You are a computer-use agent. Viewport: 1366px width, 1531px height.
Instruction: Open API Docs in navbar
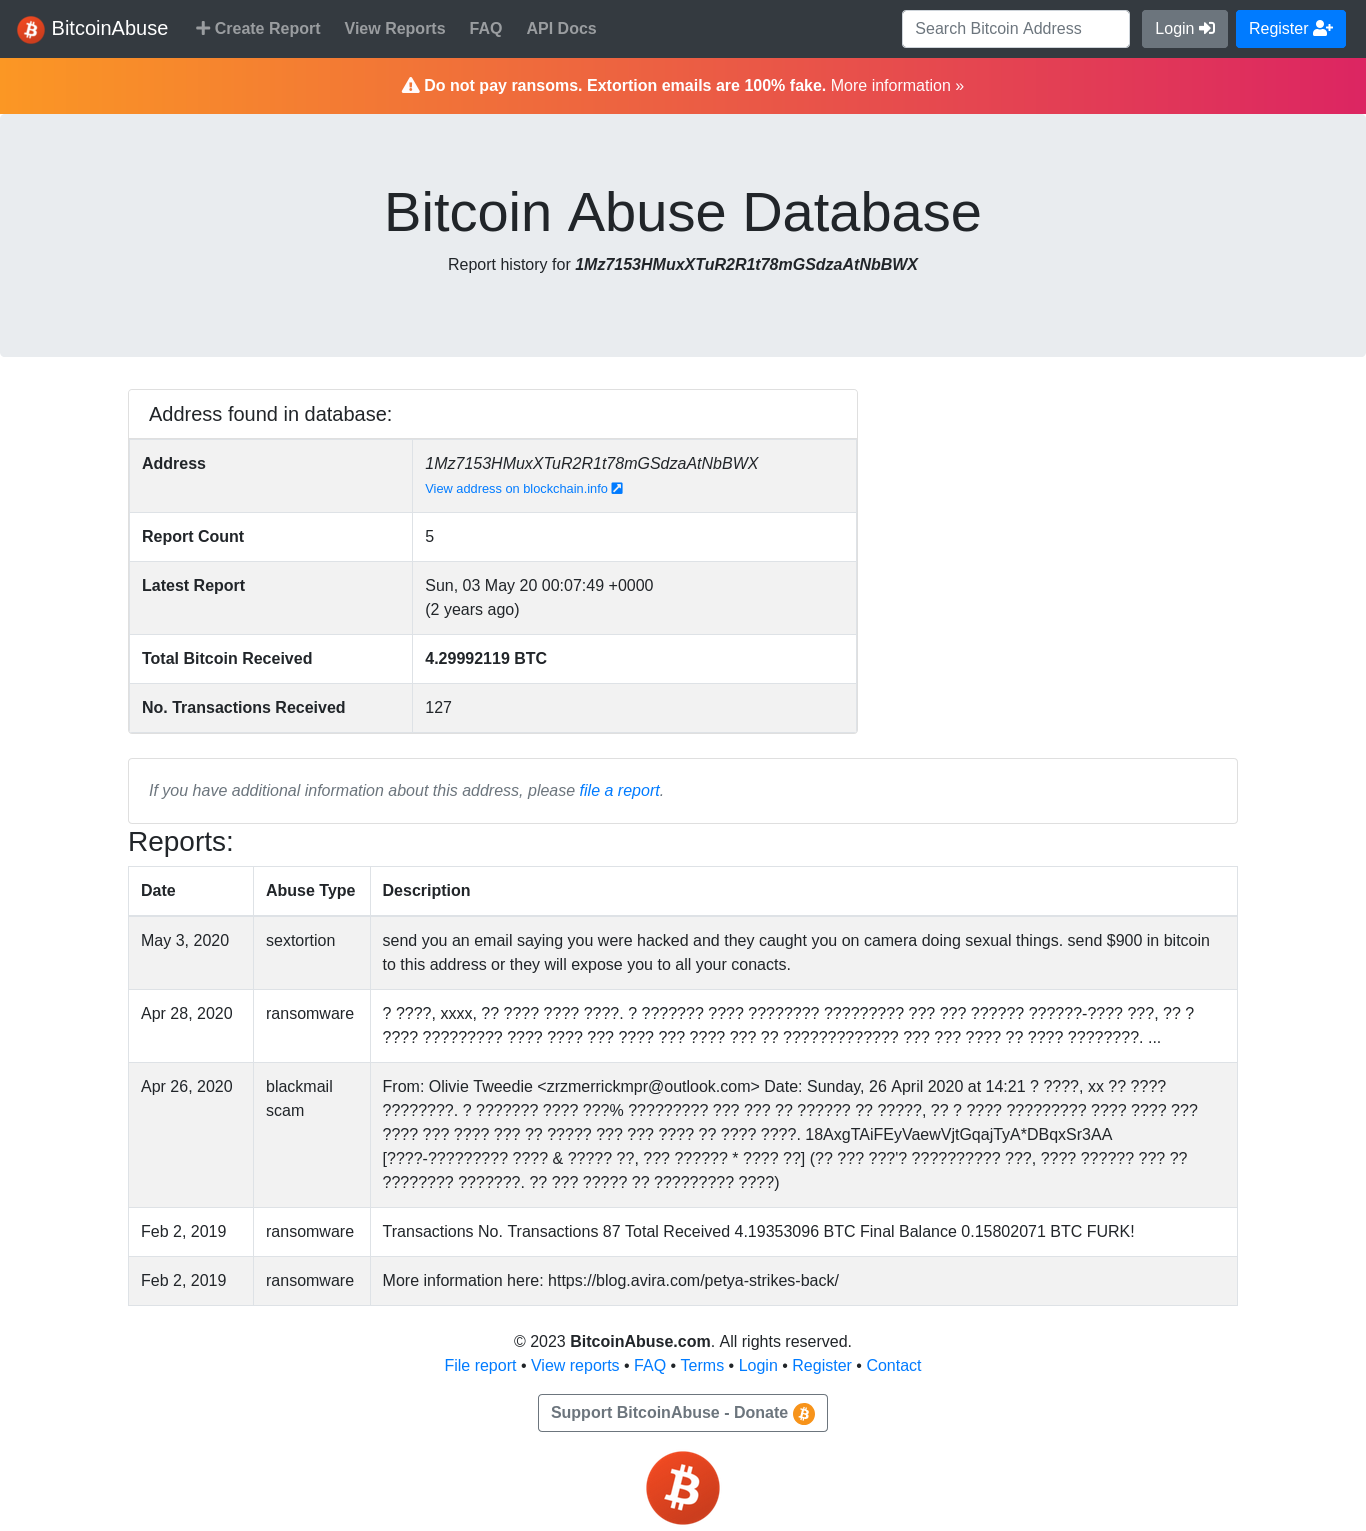coord(561,29)
